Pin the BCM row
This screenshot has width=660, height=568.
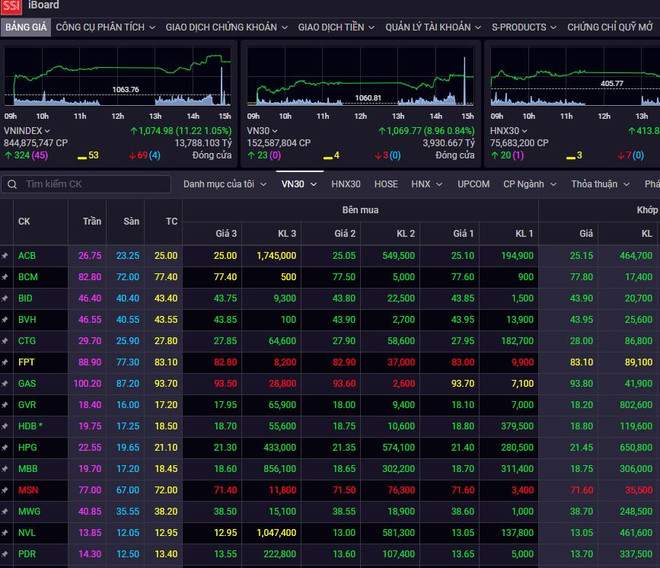pyautogui.click(x=5, y=277)
